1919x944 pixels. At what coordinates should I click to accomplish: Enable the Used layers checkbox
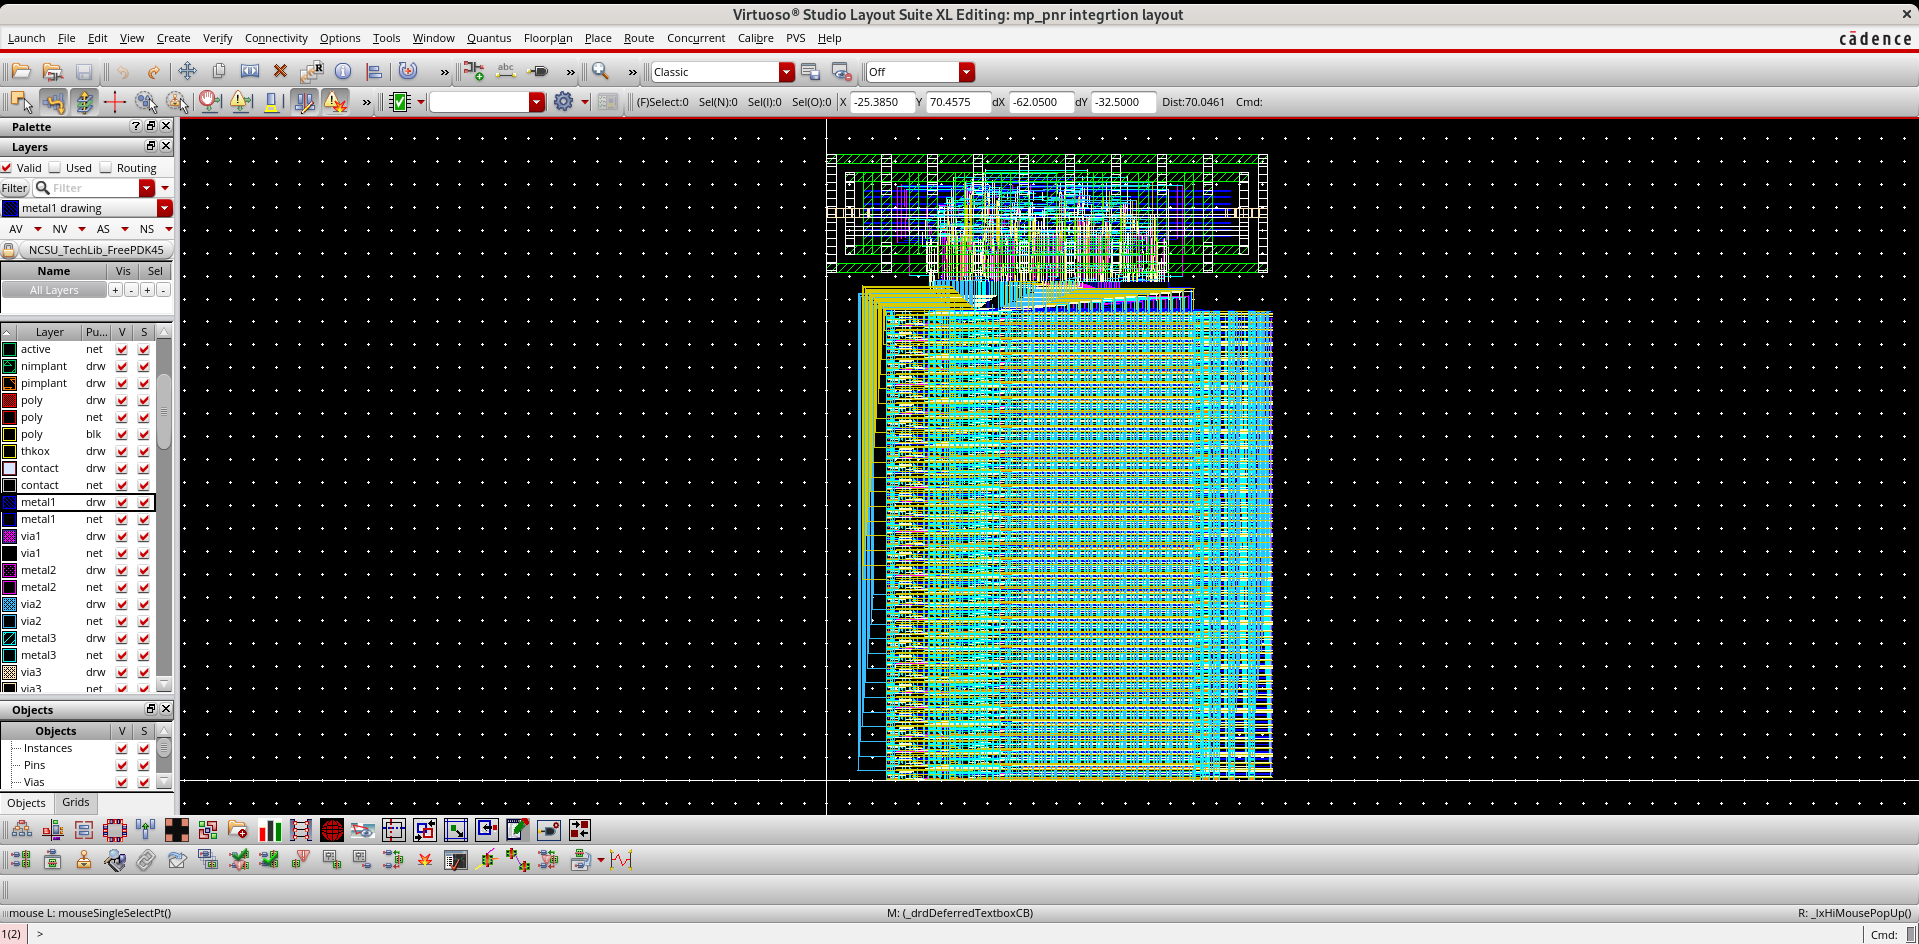pyautogui.click(x=55, y=168)
